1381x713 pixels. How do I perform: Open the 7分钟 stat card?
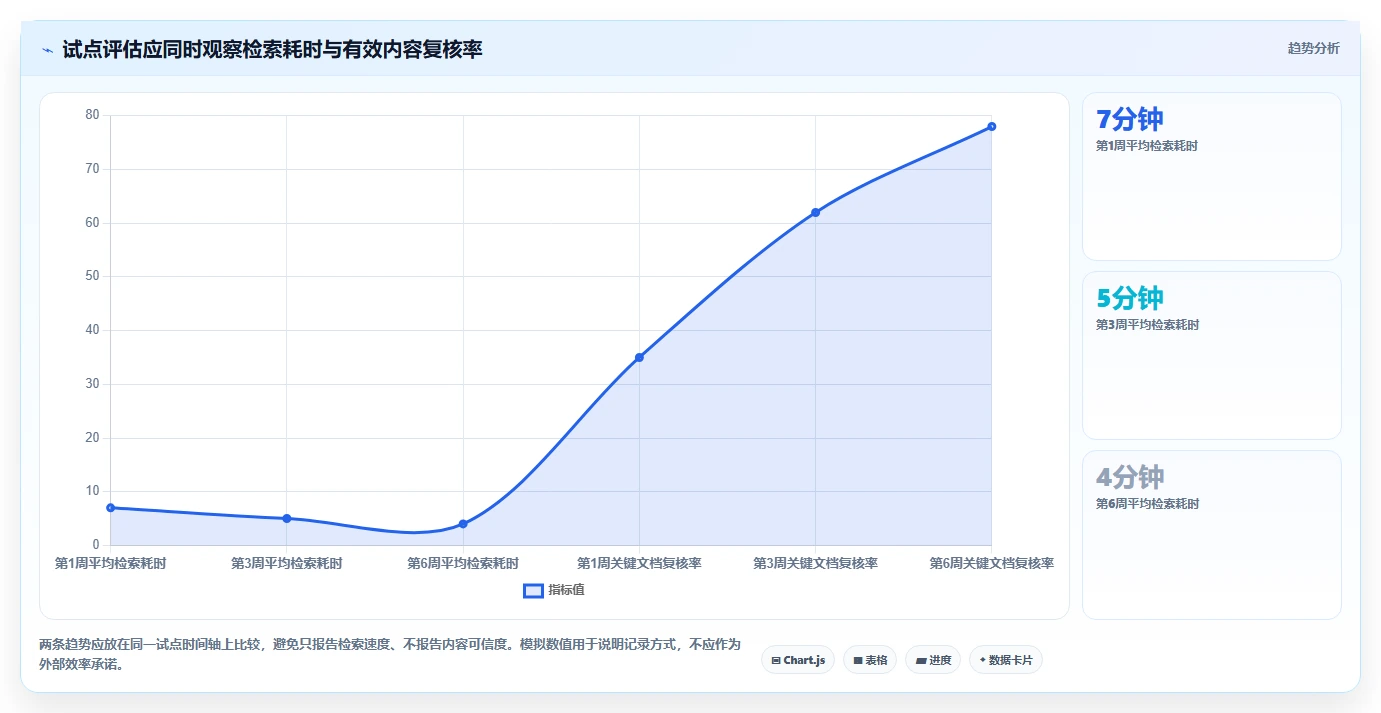tap(1212, 177)
